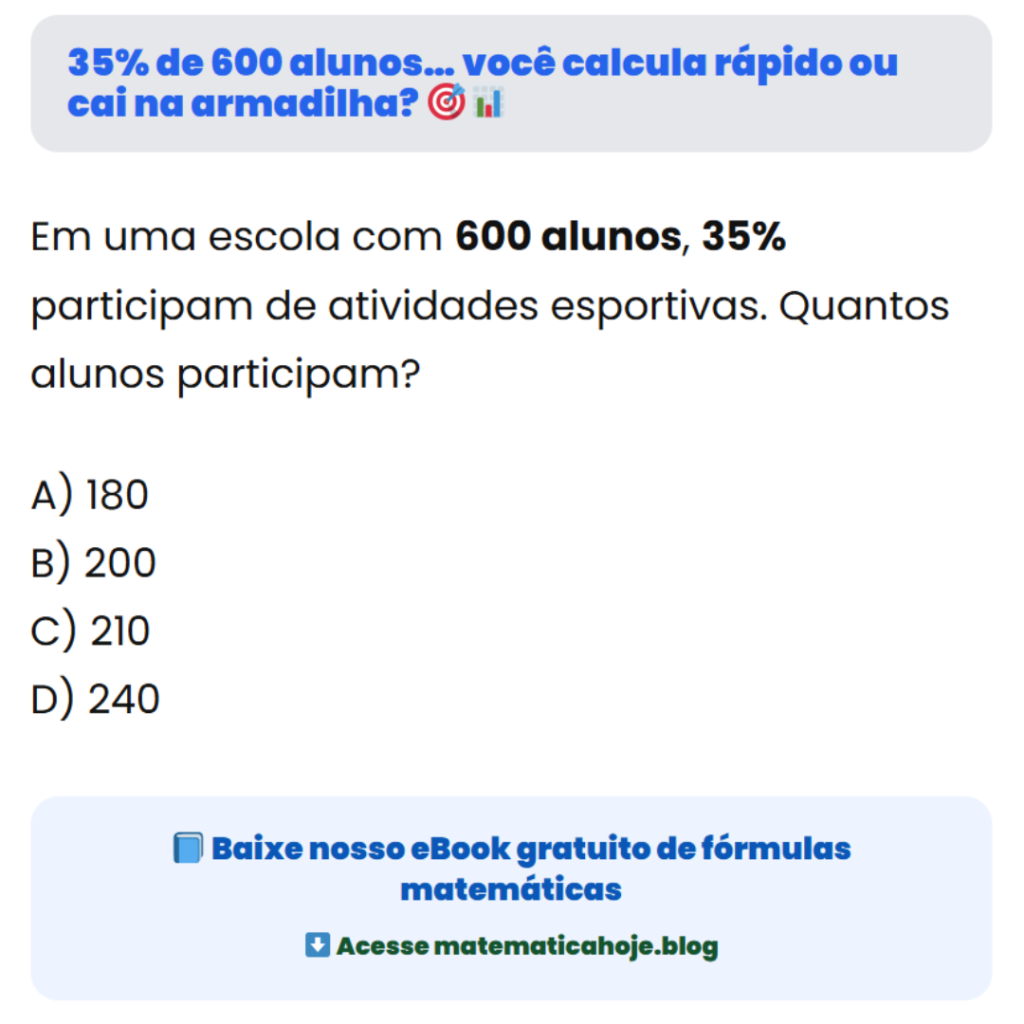Screen dimensions: 1024x1024
Task: Pick answer option C) 210
Action: pyautogui.click(x=91, y=631)
